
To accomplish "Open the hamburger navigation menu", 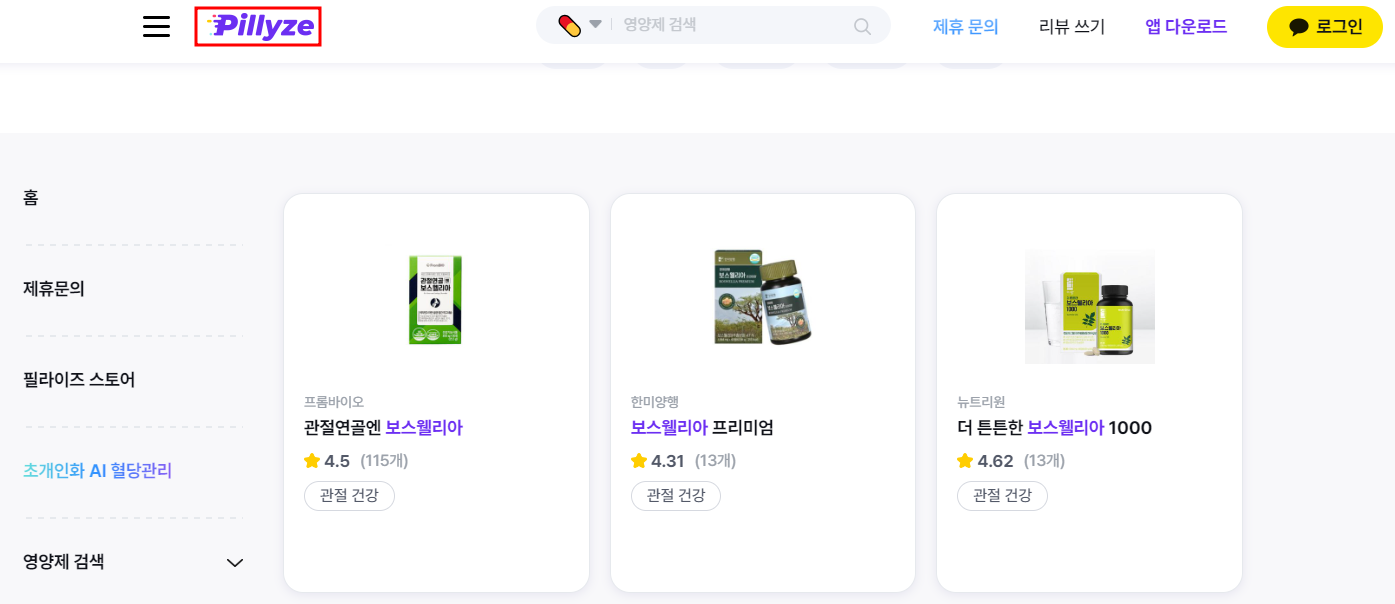I will [x=156, y=26].
